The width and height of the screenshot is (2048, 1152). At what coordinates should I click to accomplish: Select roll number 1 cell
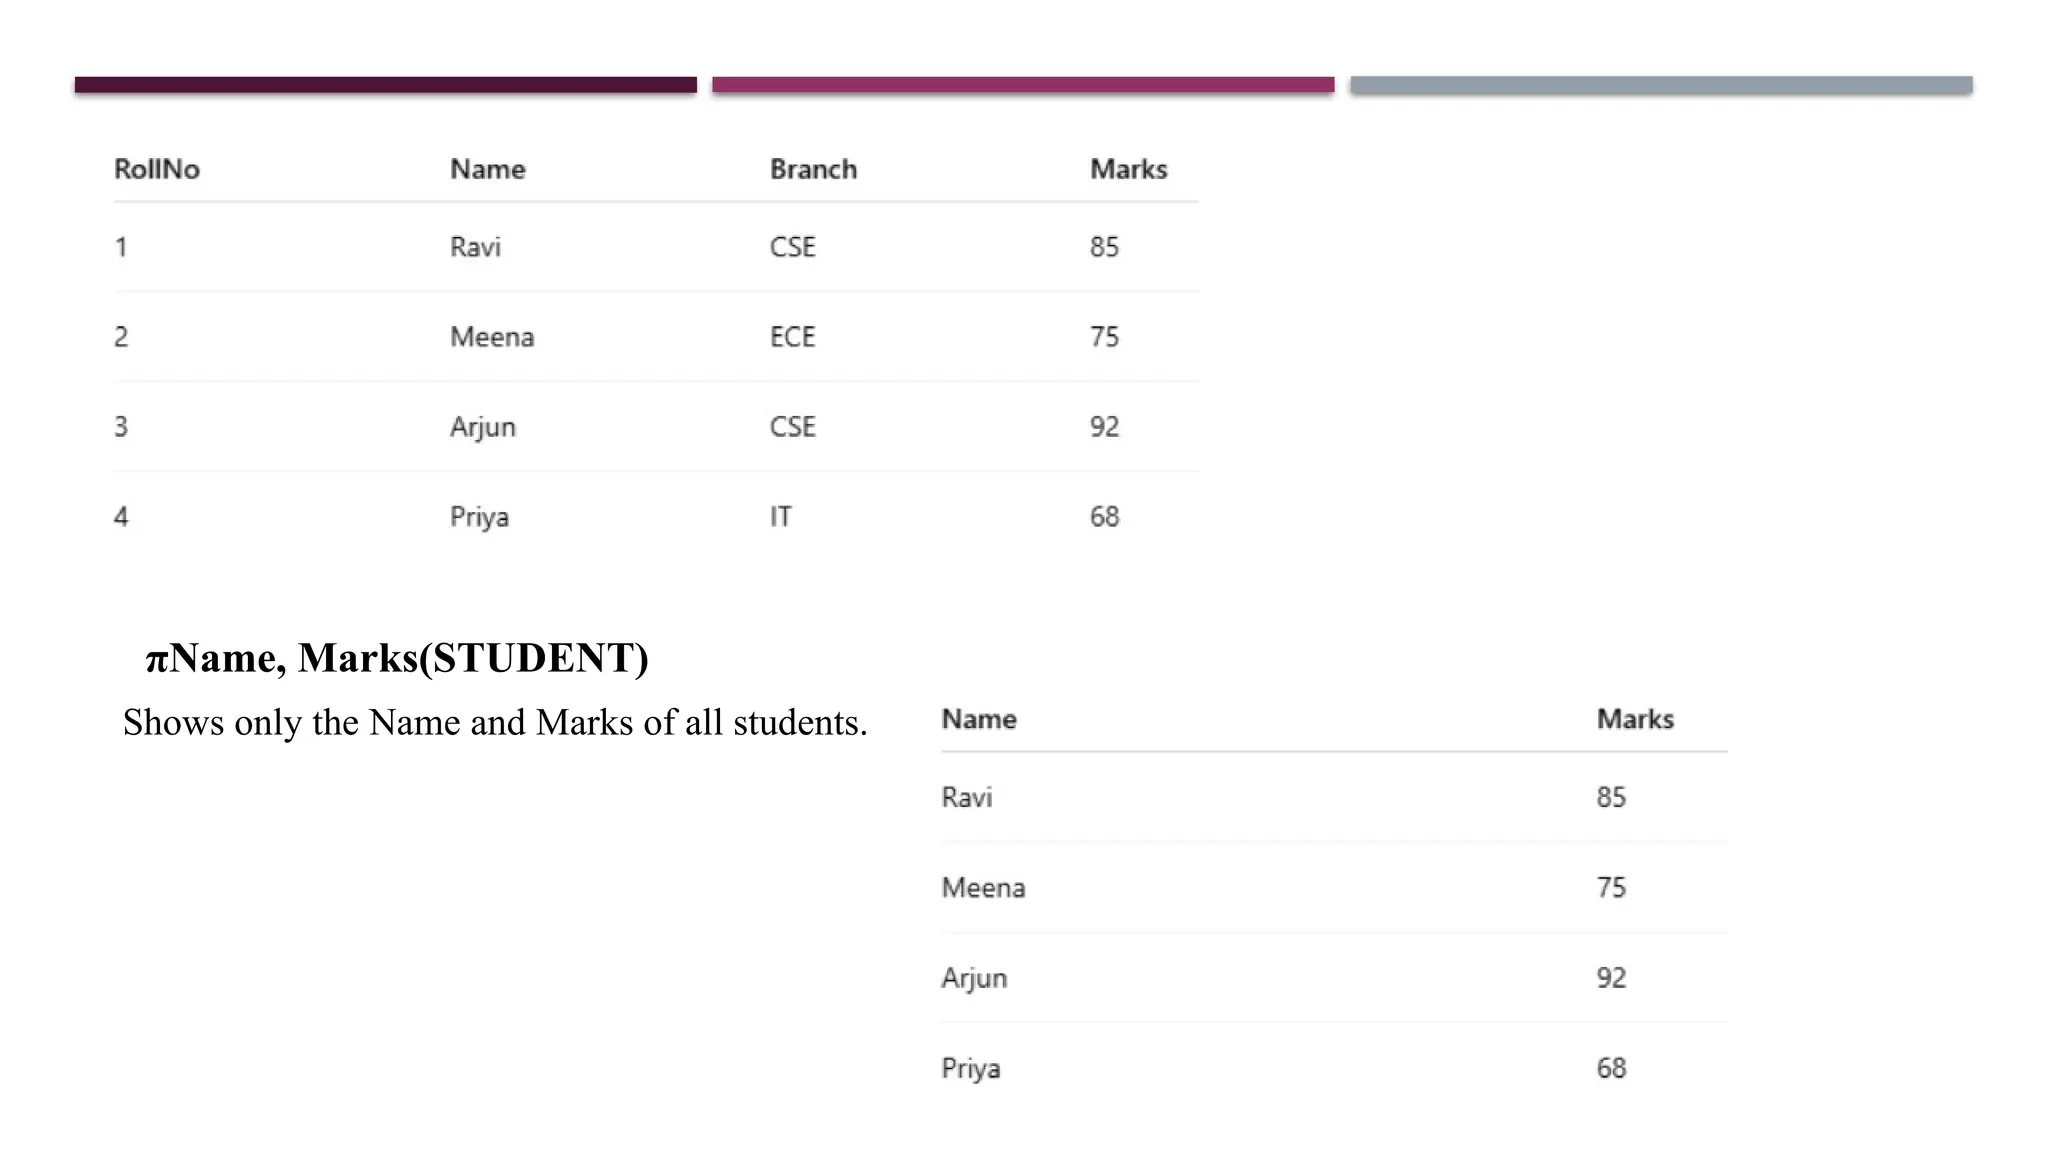121,247
